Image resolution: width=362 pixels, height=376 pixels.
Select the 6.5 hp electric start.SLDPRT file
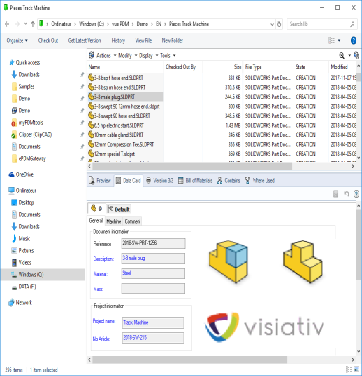coord(116,125)
